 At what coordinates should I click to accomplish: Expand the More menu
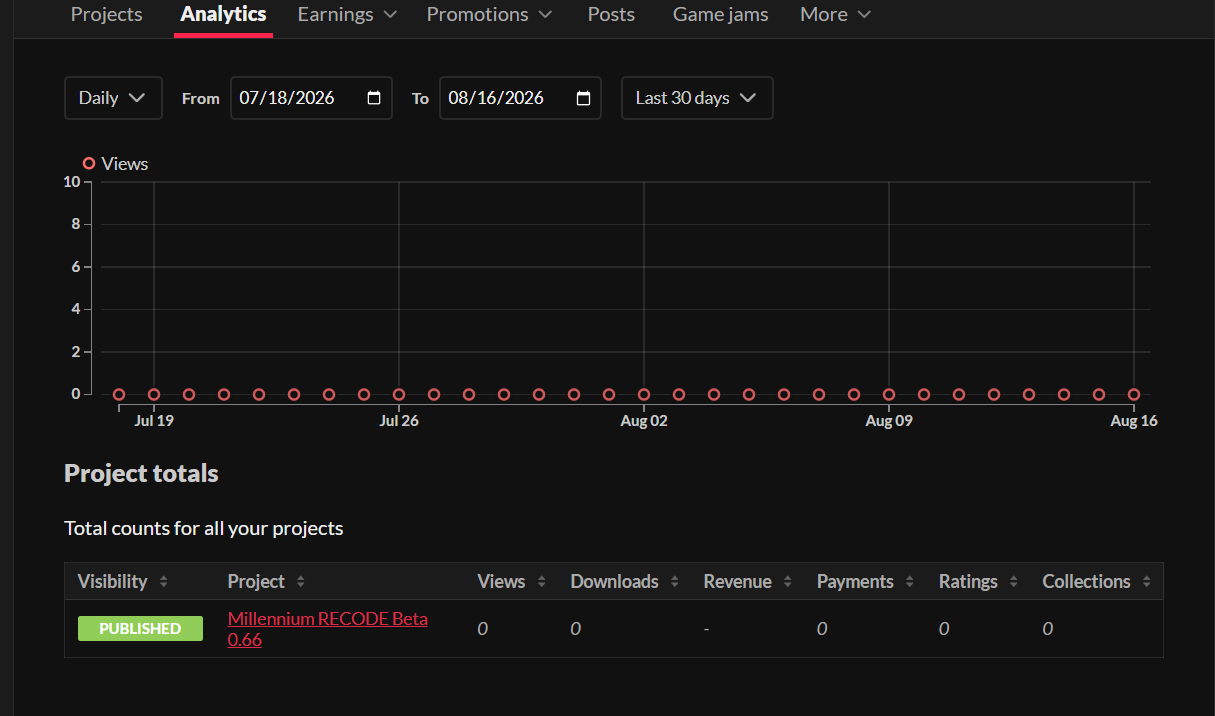(835, 14)
